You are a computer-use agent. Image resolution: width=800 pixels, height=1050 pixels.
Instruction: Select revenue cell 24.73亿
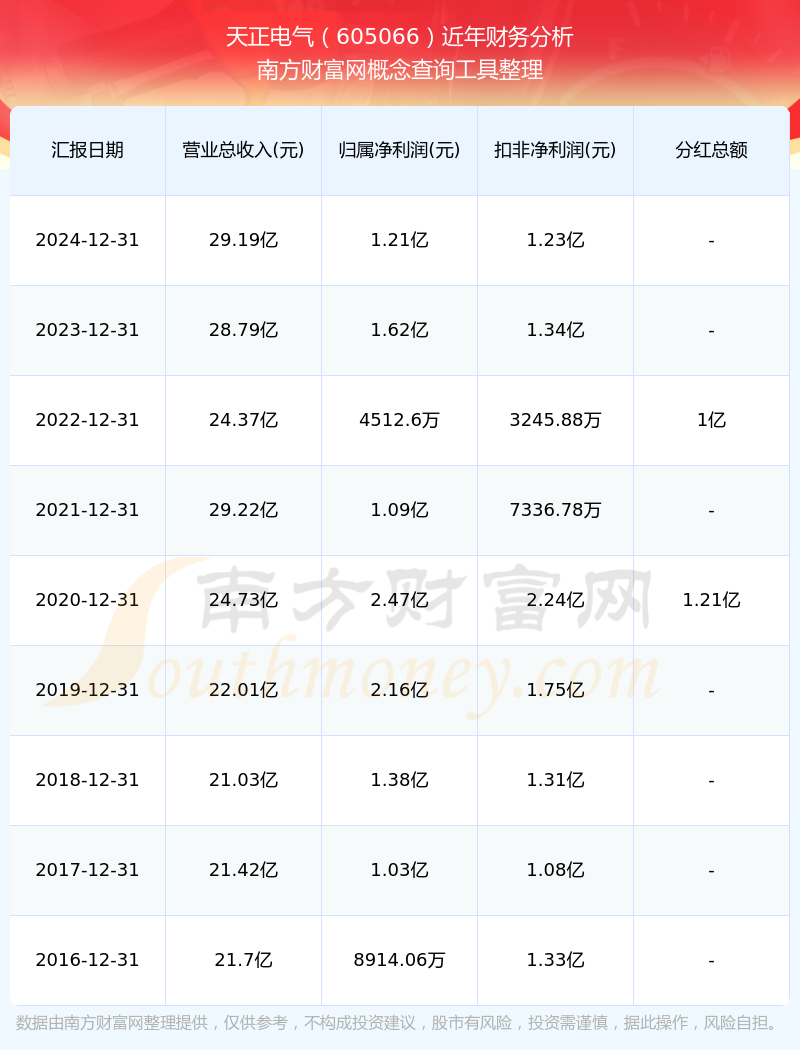(x=244, y=600)
